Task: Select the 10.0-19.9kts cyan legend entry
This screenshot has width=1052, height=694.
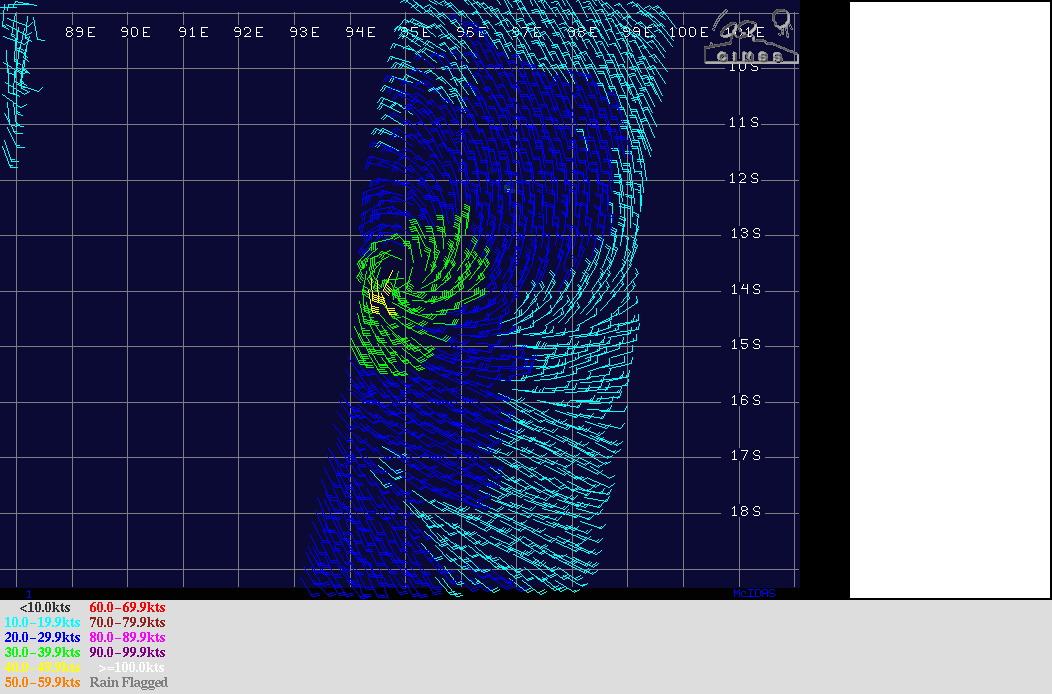Action: pyautogui.click(x=42, y=622)
